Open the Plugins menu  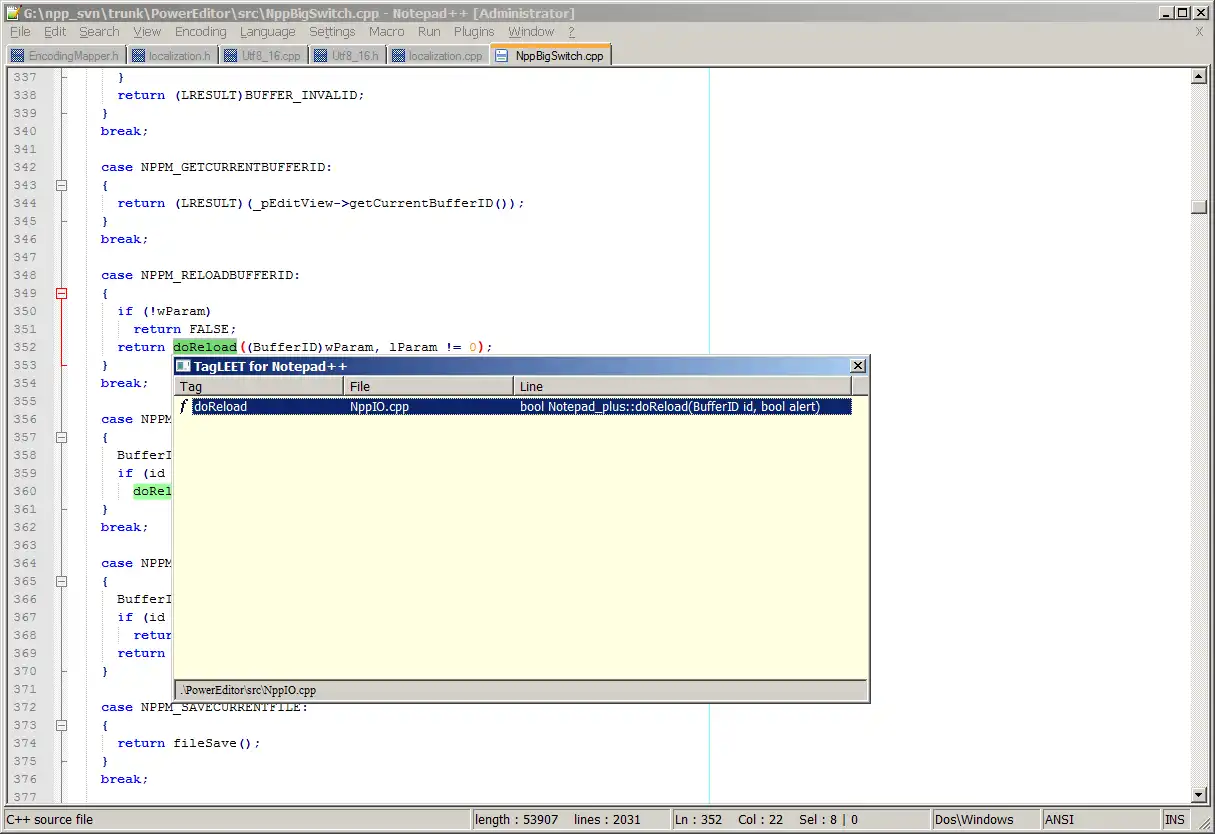tap(474, 32)
